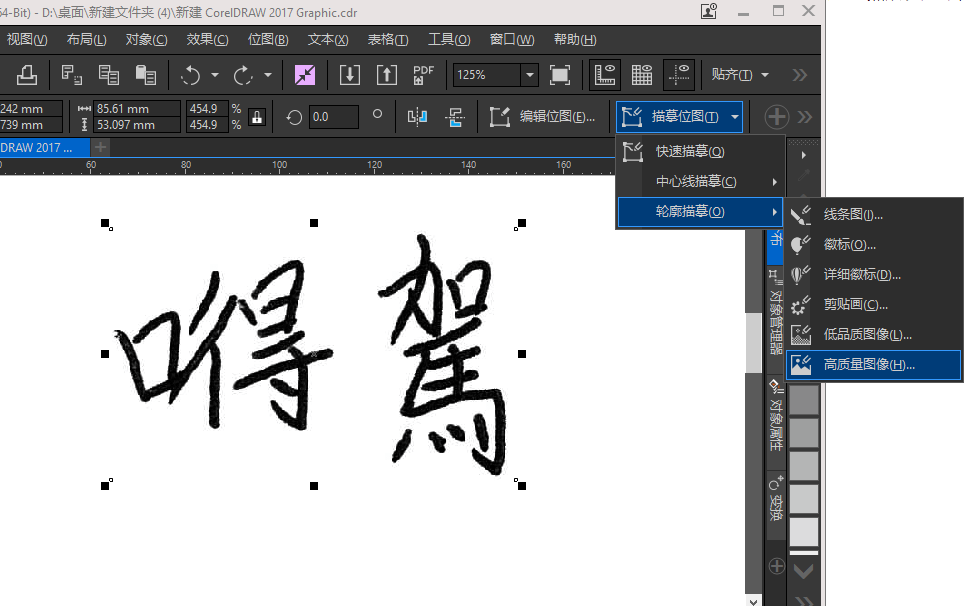This screenshot has height=606, width=969.
Task: Choose 线条图 outline trace option
Action: pyautogui.click(x=874, y=214)
